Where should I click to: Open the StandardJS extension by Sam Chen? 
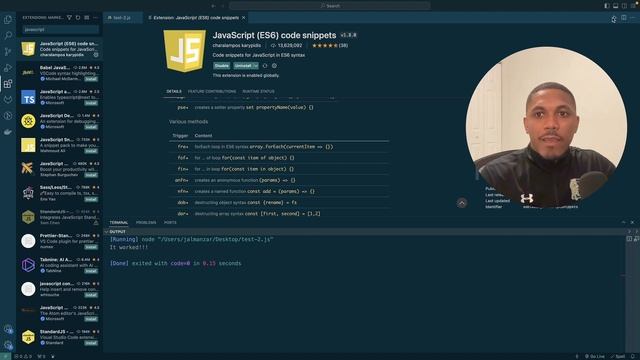[x=60, y=217]
